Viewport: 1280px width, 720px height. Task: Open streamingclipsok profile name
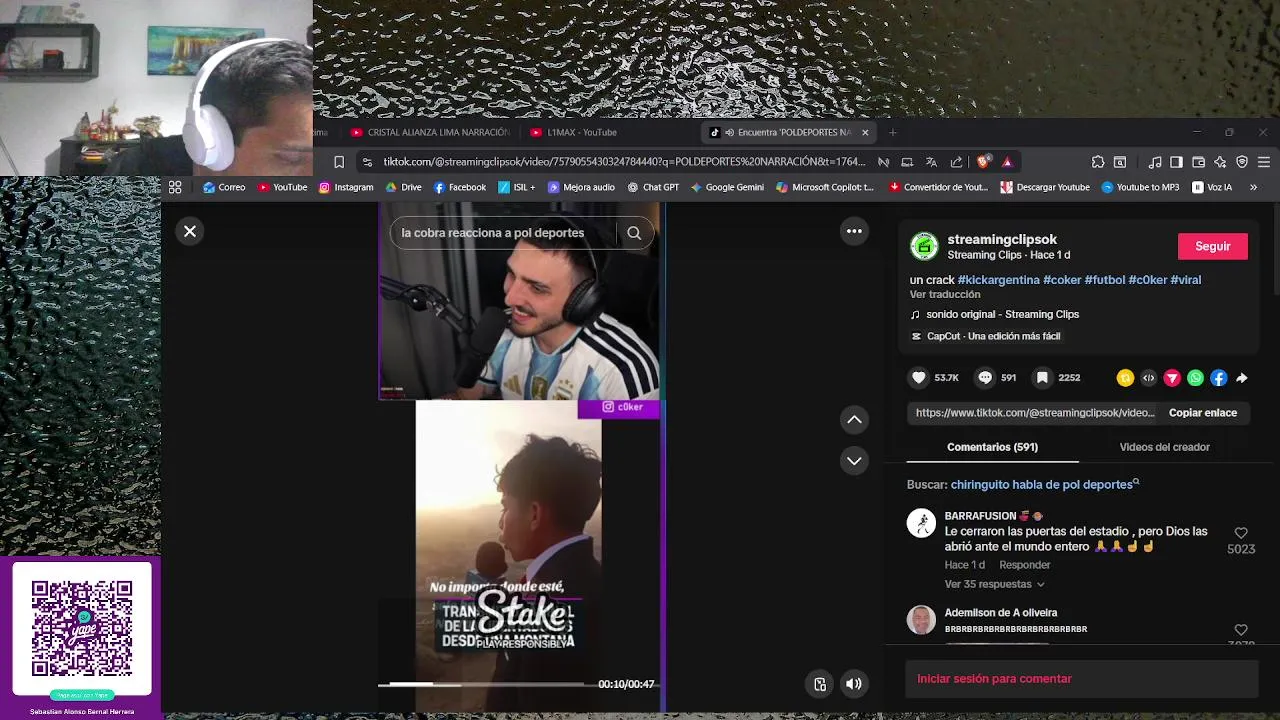1002,239
